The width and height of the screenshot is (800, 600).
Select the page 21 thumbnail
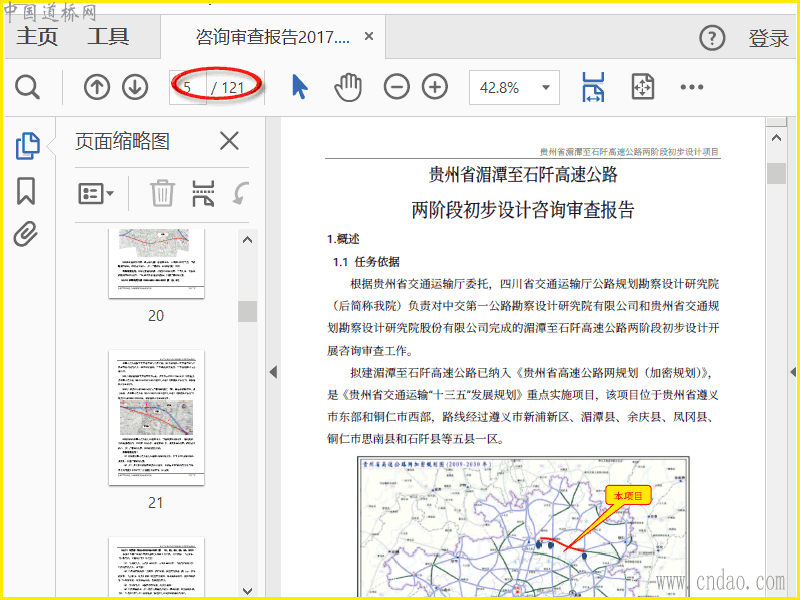click(x=156, y=417)
